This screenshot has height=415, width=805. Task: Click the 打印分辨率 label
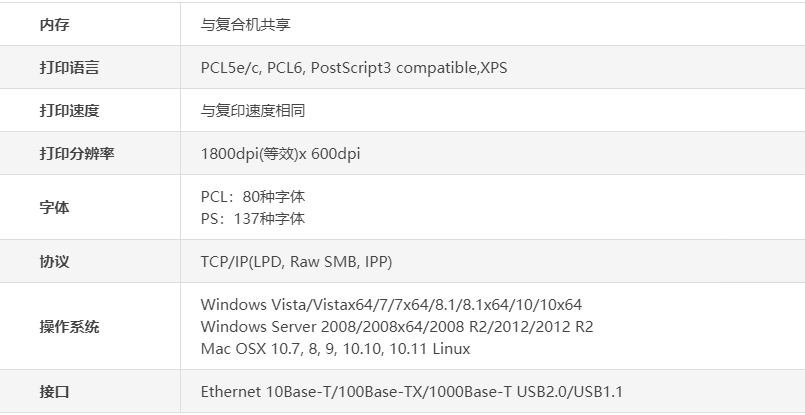(76, 154)
